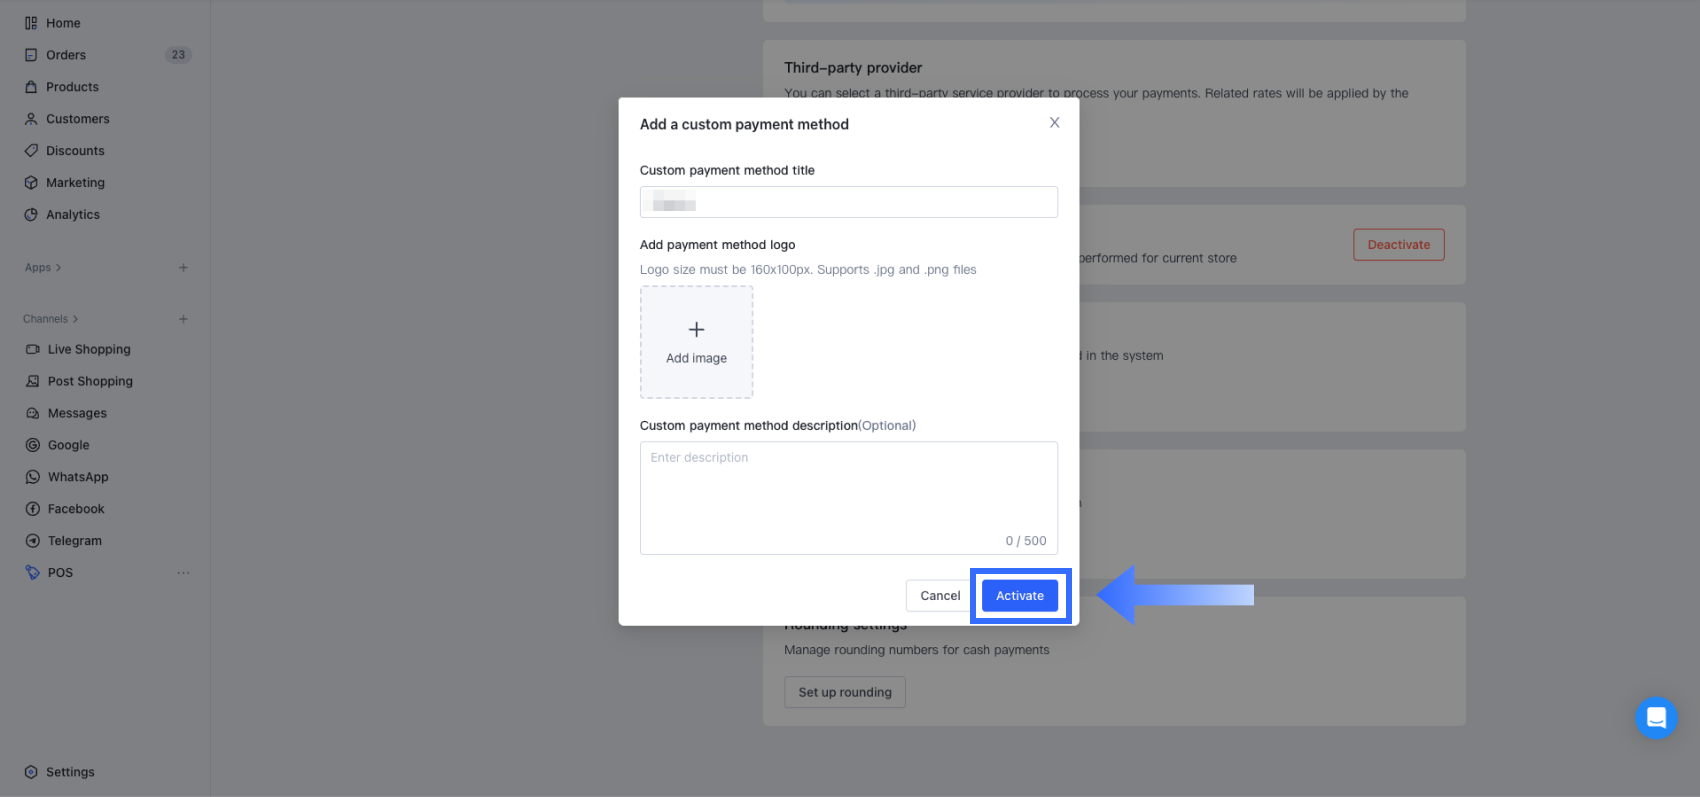Viewport: 1700px width, 797px height.
Task: Click the Settings gear icon
Action: pos(31,772)
